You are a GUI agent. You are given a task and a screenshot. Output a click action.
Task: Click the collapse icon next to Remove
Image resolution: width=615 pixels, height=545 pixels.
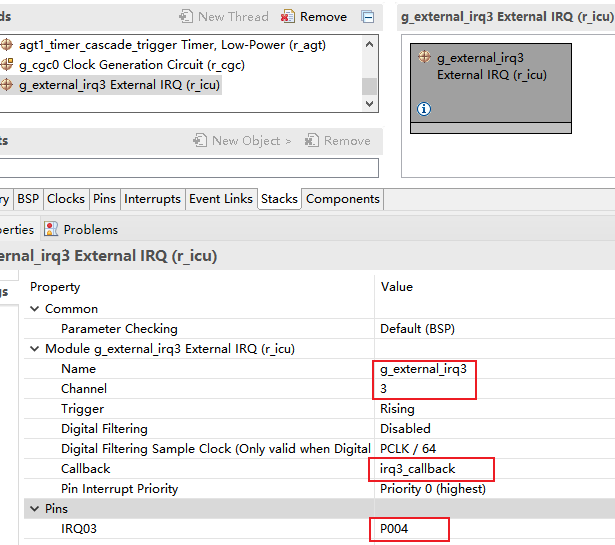point(368,17)
